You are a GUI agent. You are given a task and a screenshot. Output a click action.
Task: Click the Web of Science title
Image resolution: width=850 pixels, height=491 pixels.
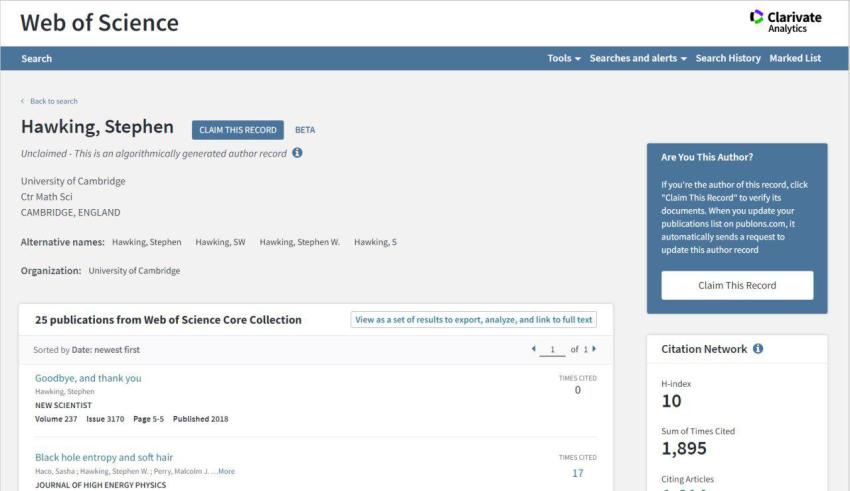click(99, 23)
